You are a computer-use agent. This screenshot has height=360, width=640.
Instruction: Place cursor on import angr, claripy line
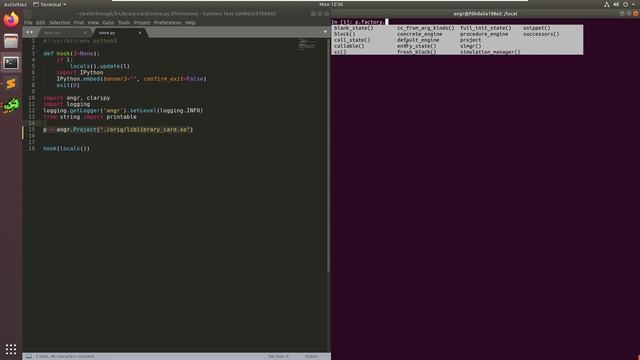(x=76, y=98)
